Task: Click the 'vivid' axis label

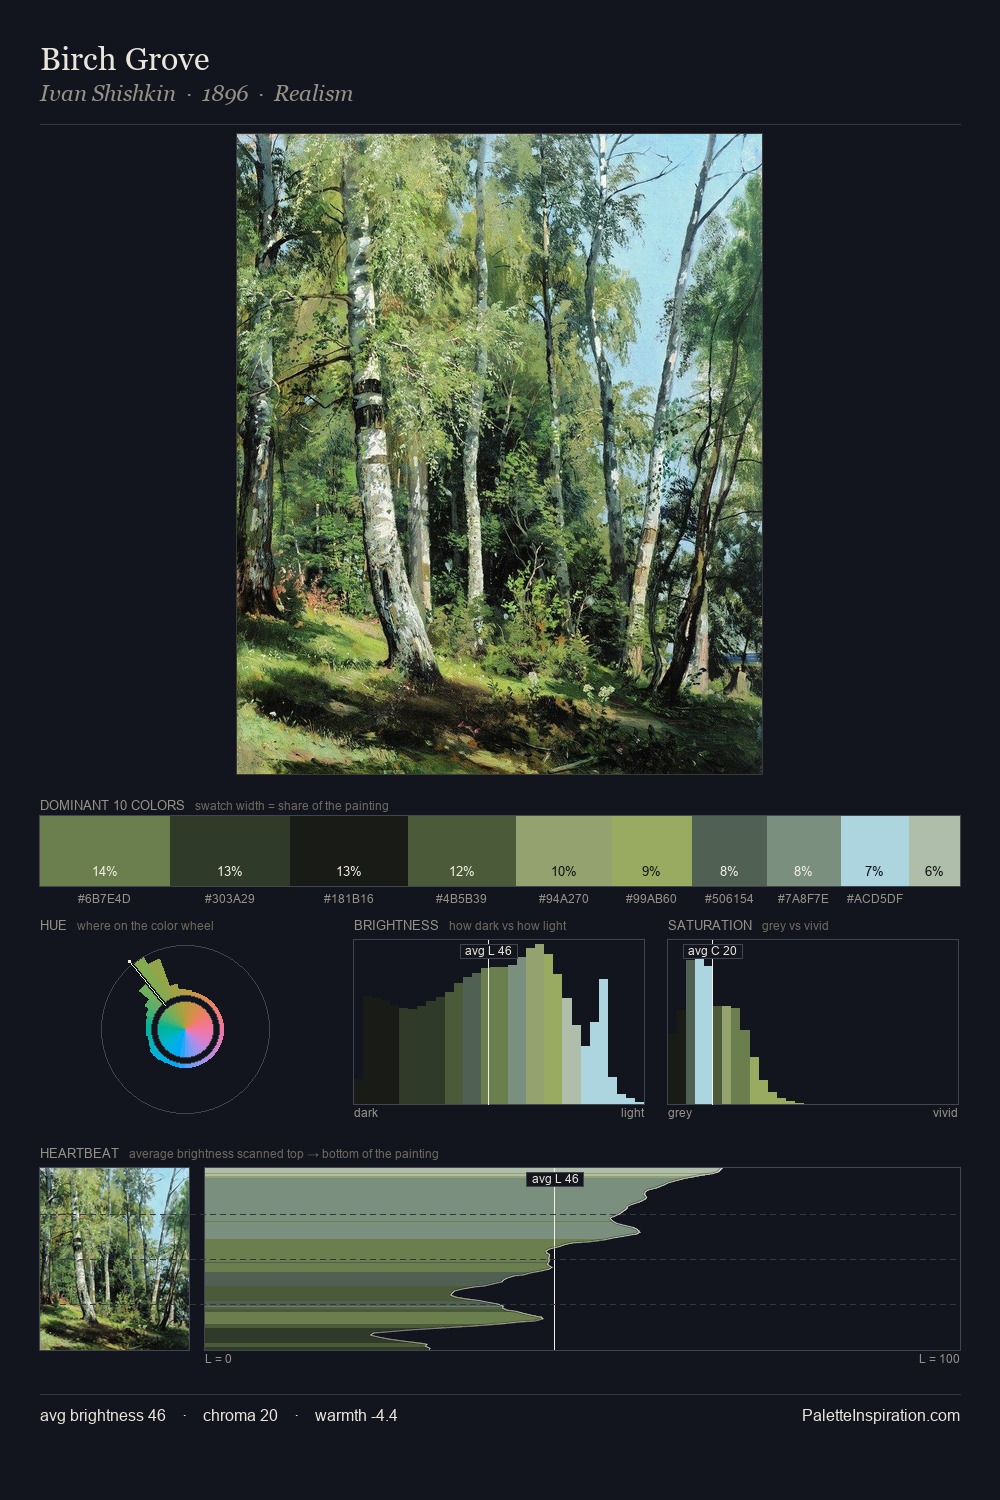Action: pos(945,1112)
